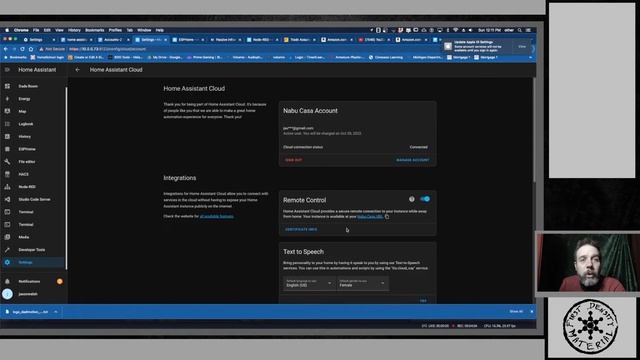Open the My Drive Google bookmark
This screenshot has width=640, height=360.
click(164, 58)
